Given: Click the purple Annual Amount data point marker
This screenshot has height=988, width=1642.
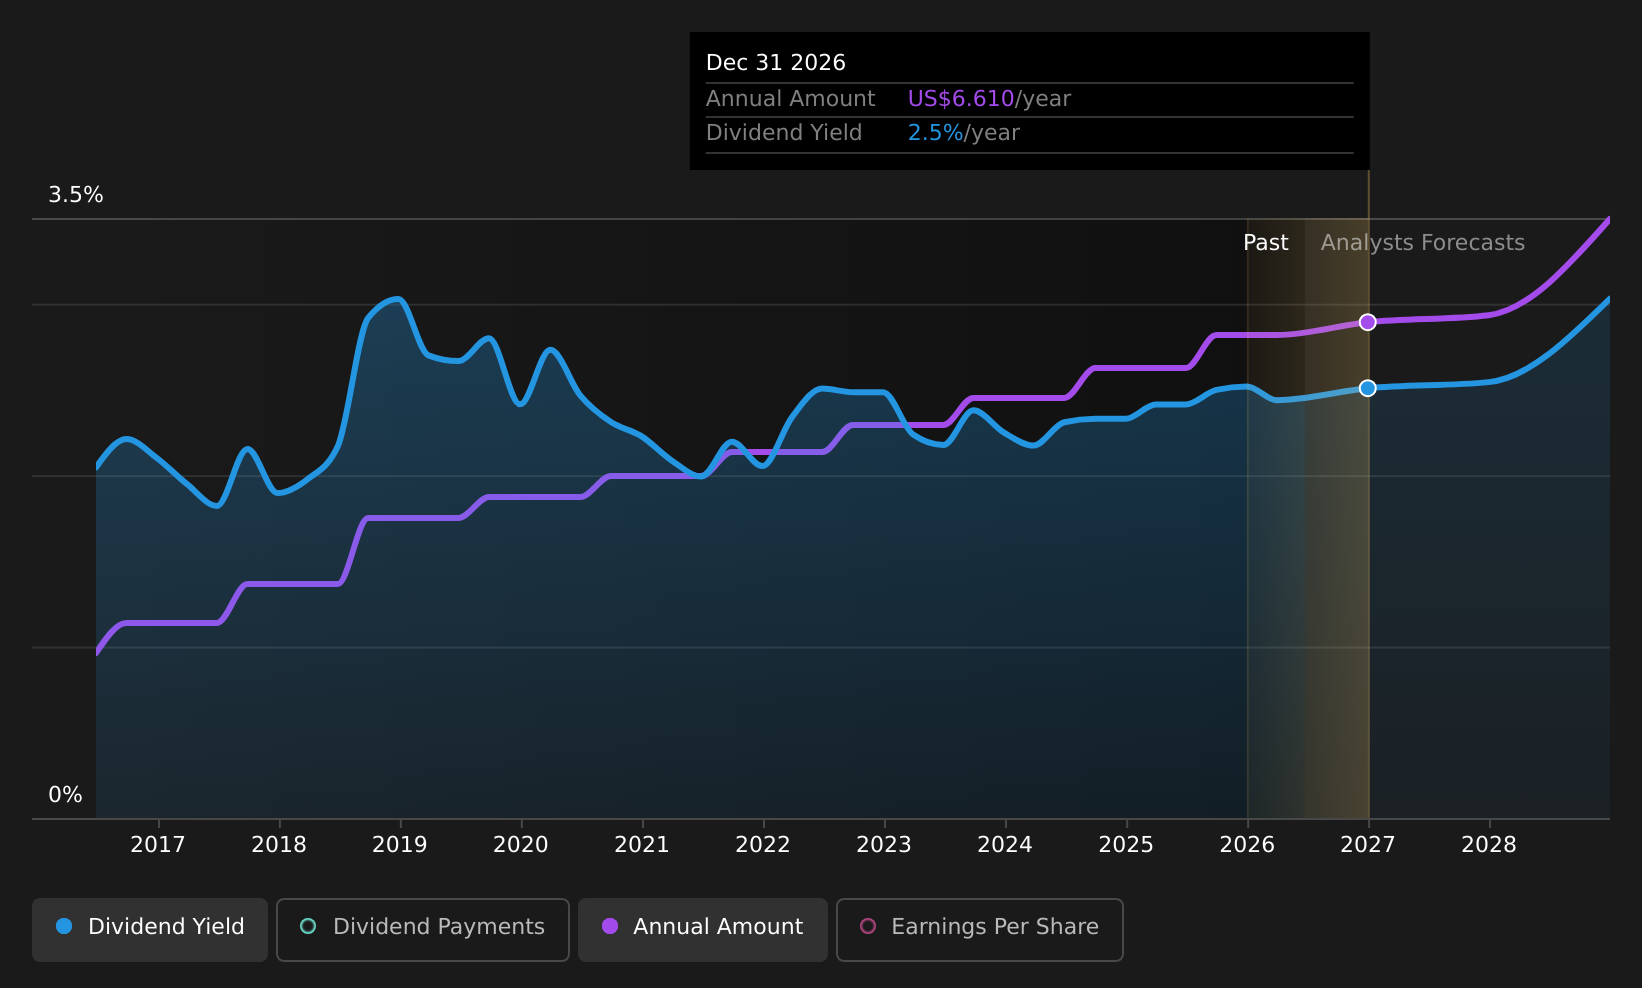Looking at the screenshot, I should click(x=1367, y=322).
